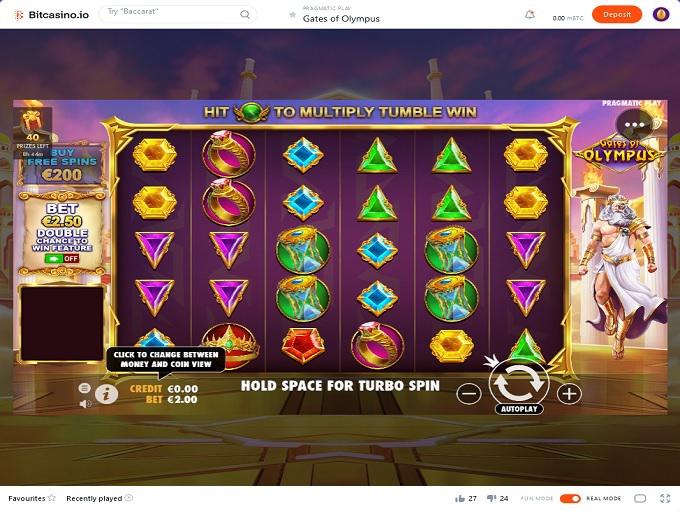
Task: Expand the three-dots game options bubble
Action: 634,125
